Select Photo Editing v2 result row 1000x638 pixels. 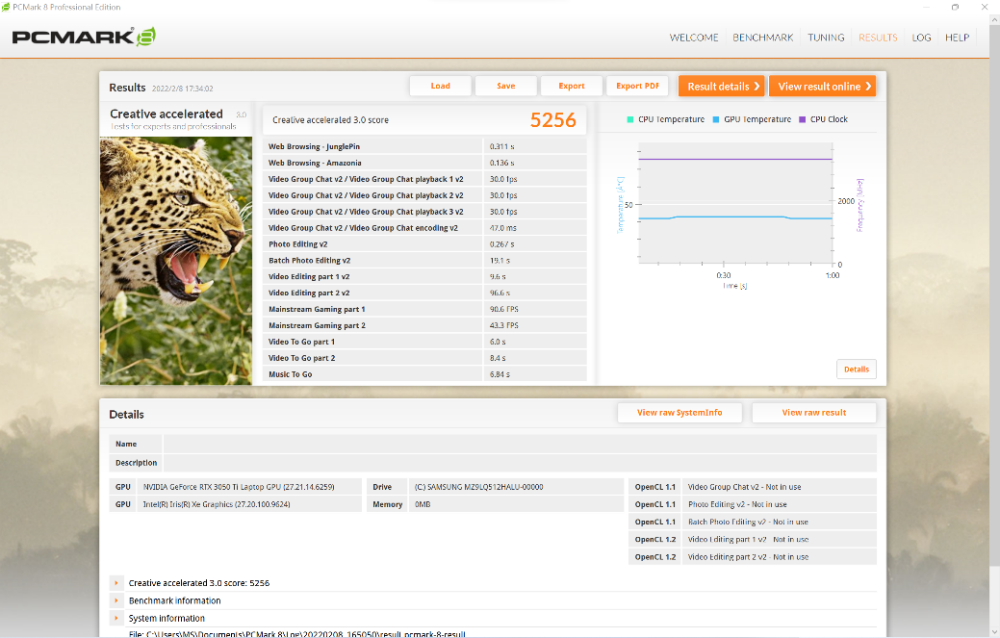(x=425, y=244)
